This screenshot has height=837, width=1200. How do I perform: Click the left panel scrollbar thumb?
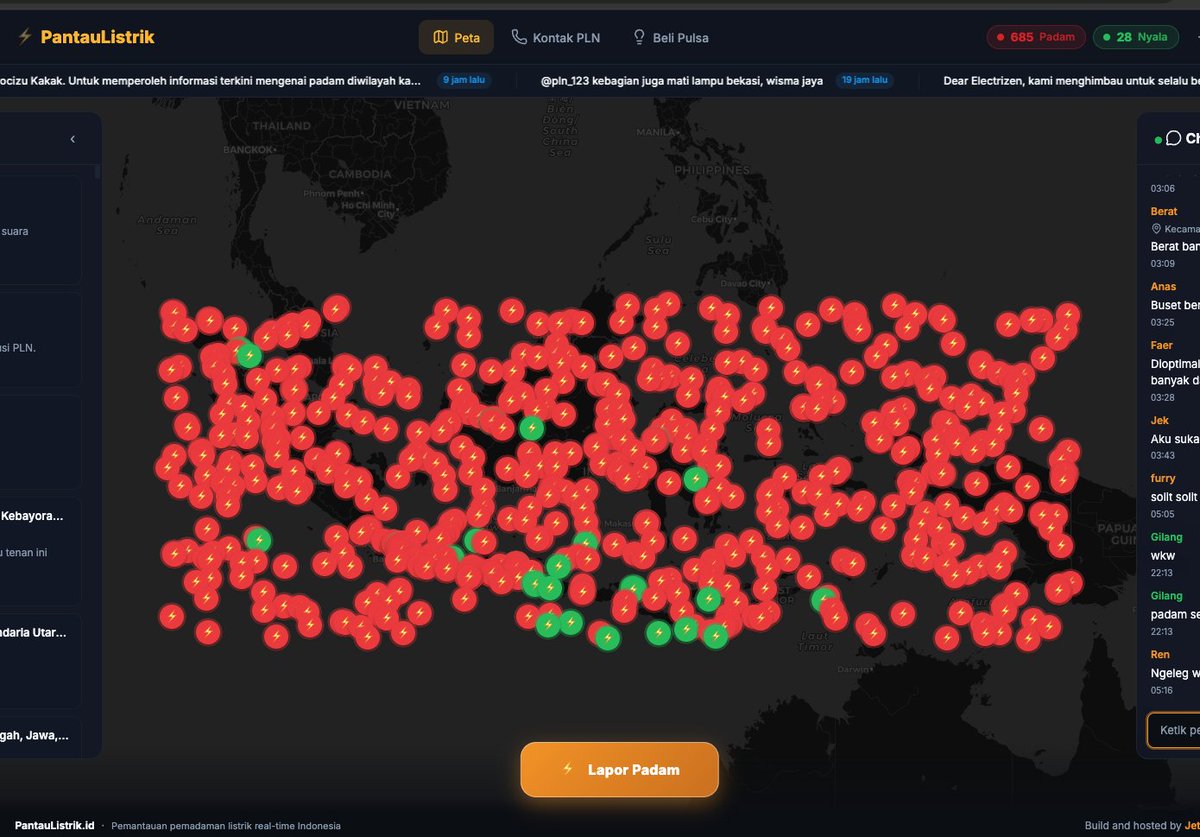tap(97, 172)
